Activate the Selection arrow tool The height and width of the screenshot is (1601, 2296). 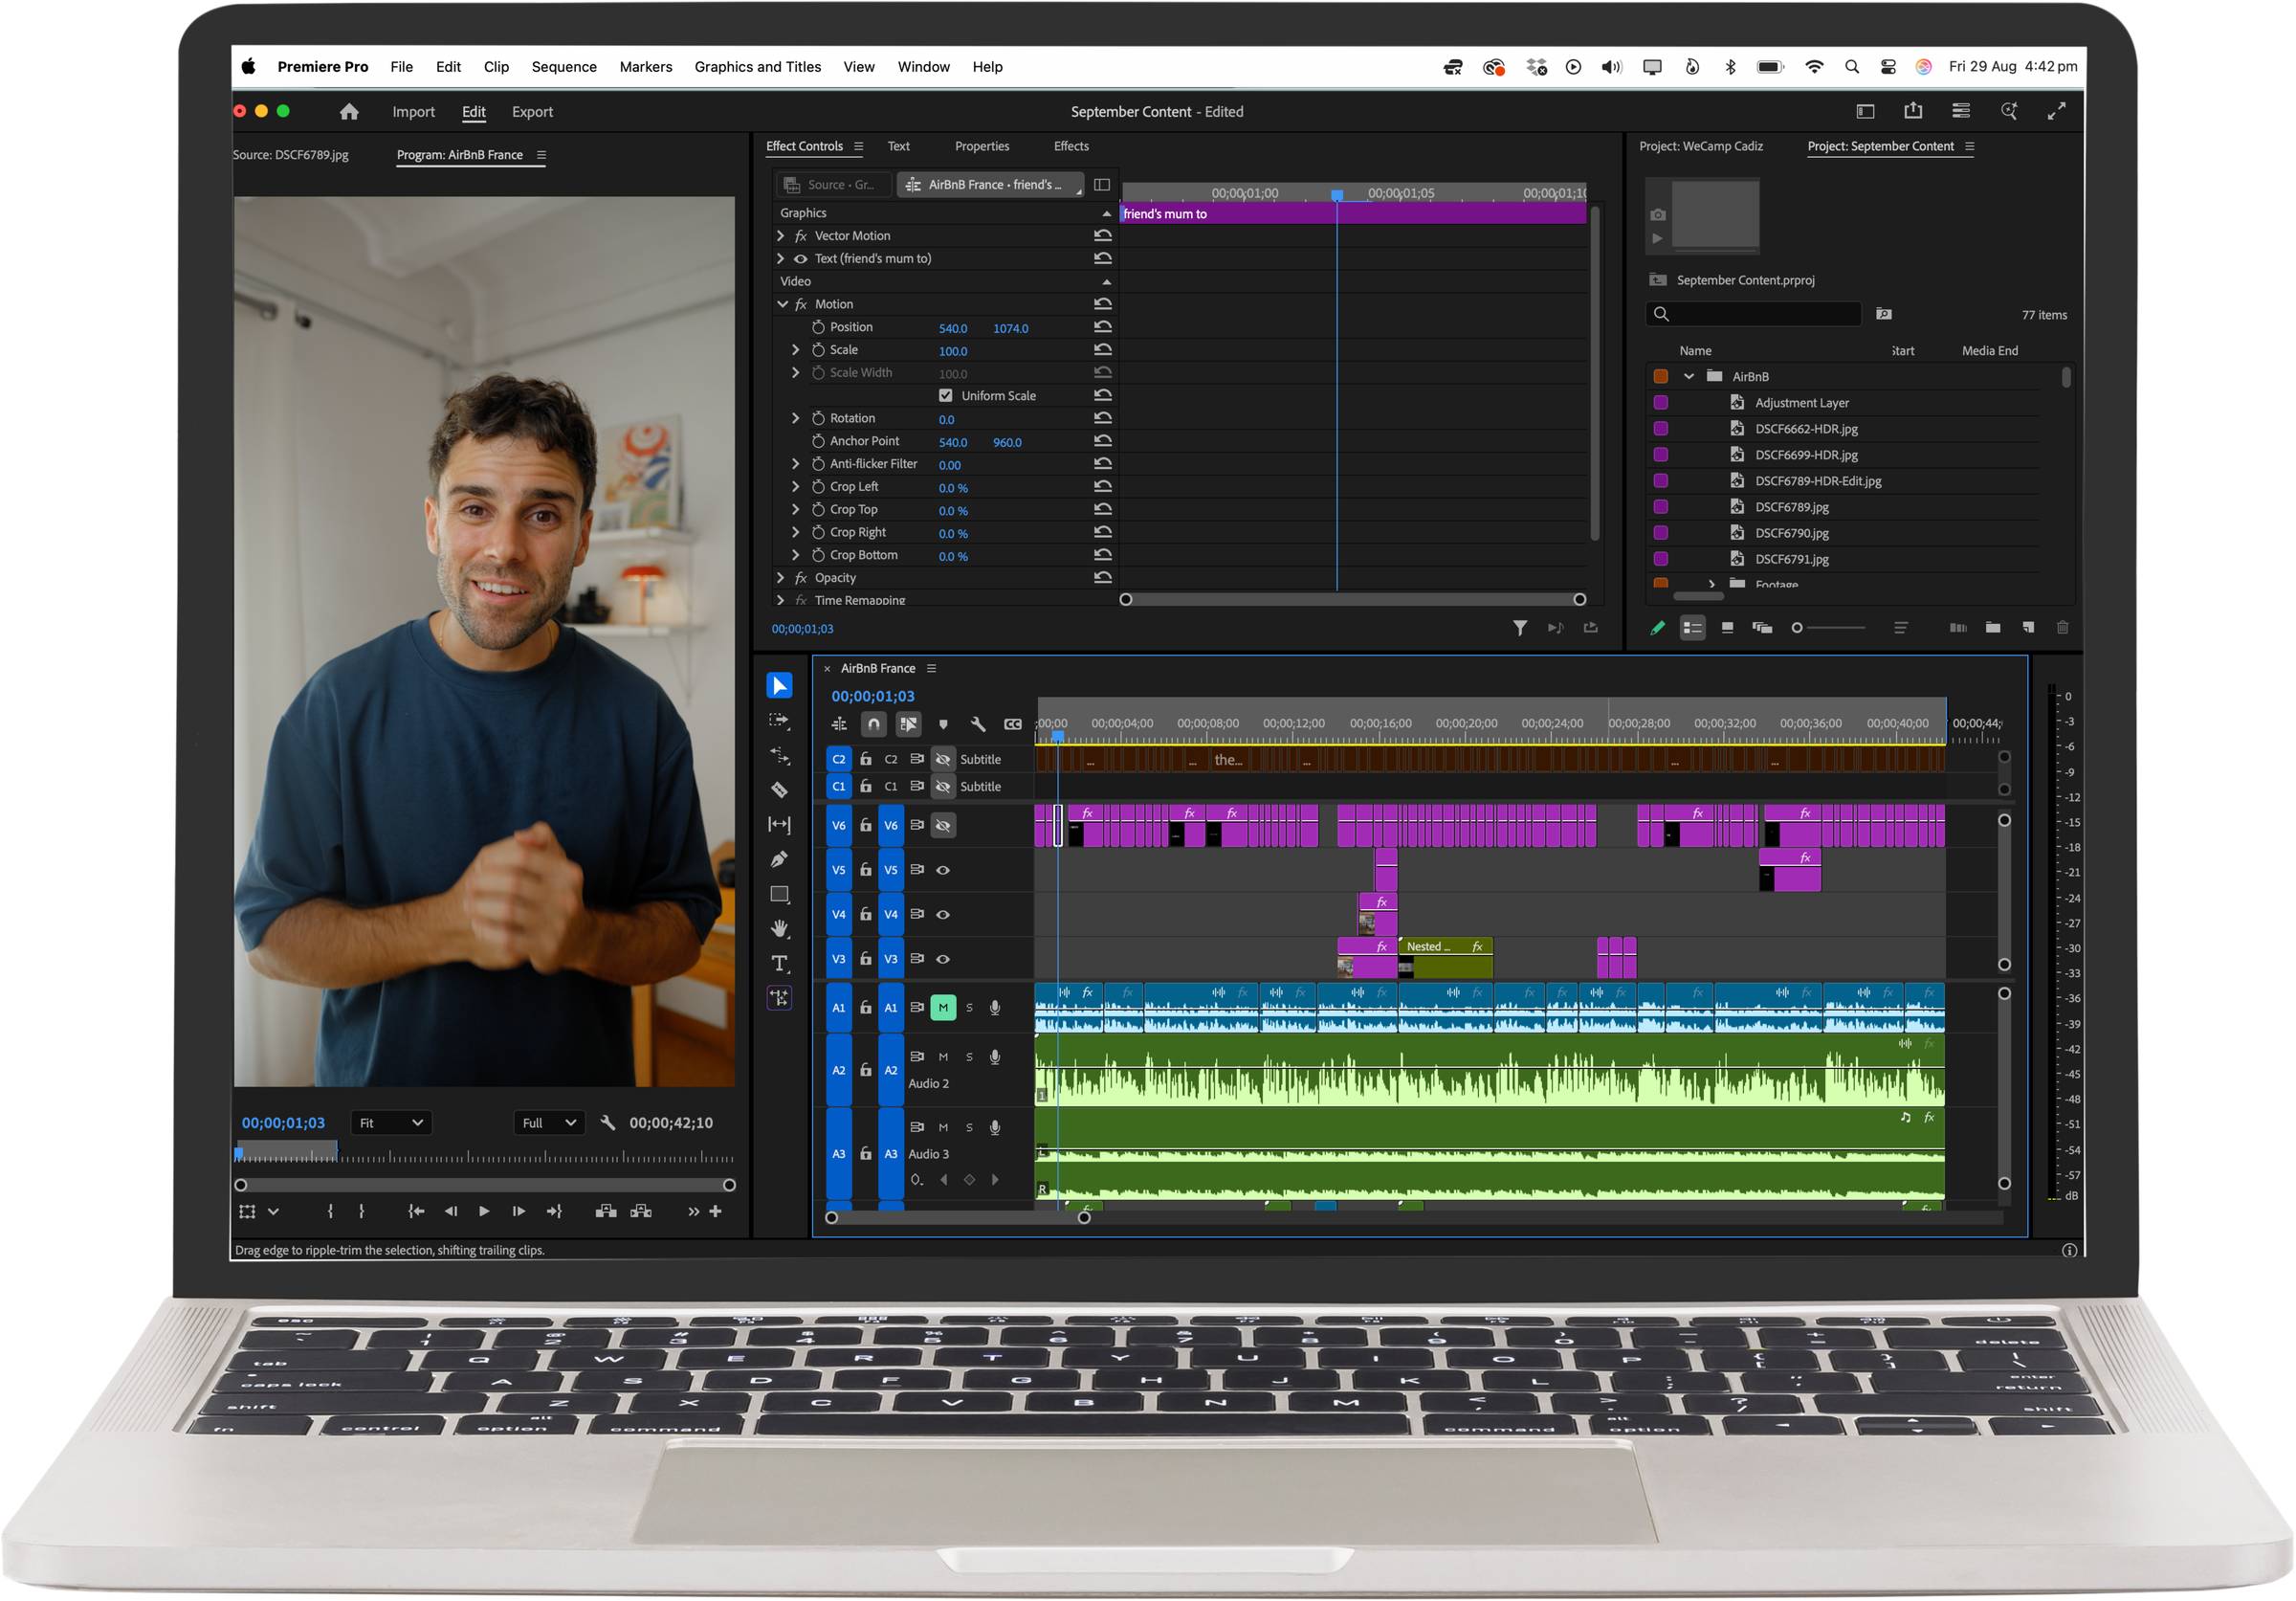point(779,685)
